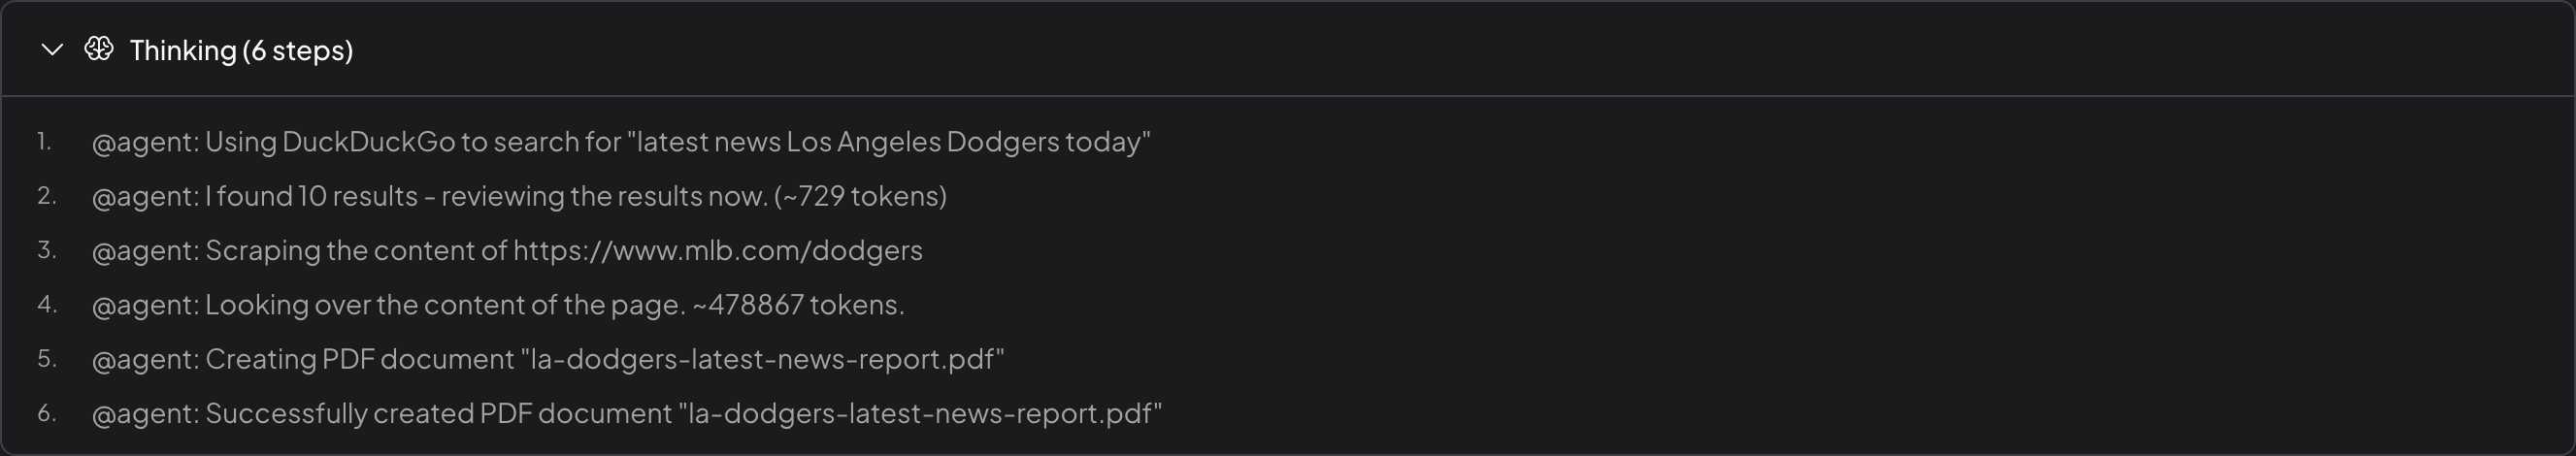2576x456 pixels.
Task: Click step number 1 in the list
Action: (x=44, y=142)
